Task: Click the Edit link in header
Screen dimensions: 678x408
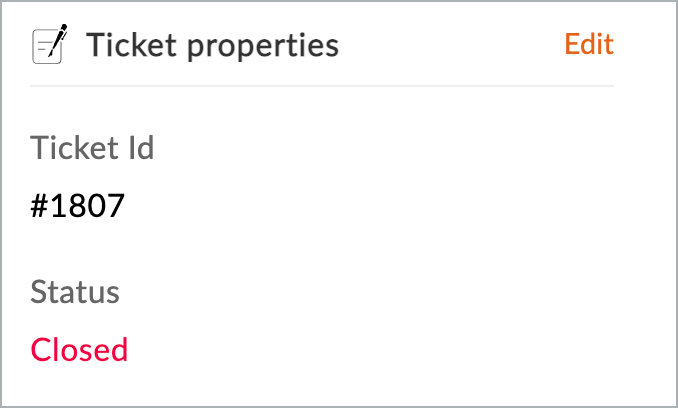Action: coord(588,45)
